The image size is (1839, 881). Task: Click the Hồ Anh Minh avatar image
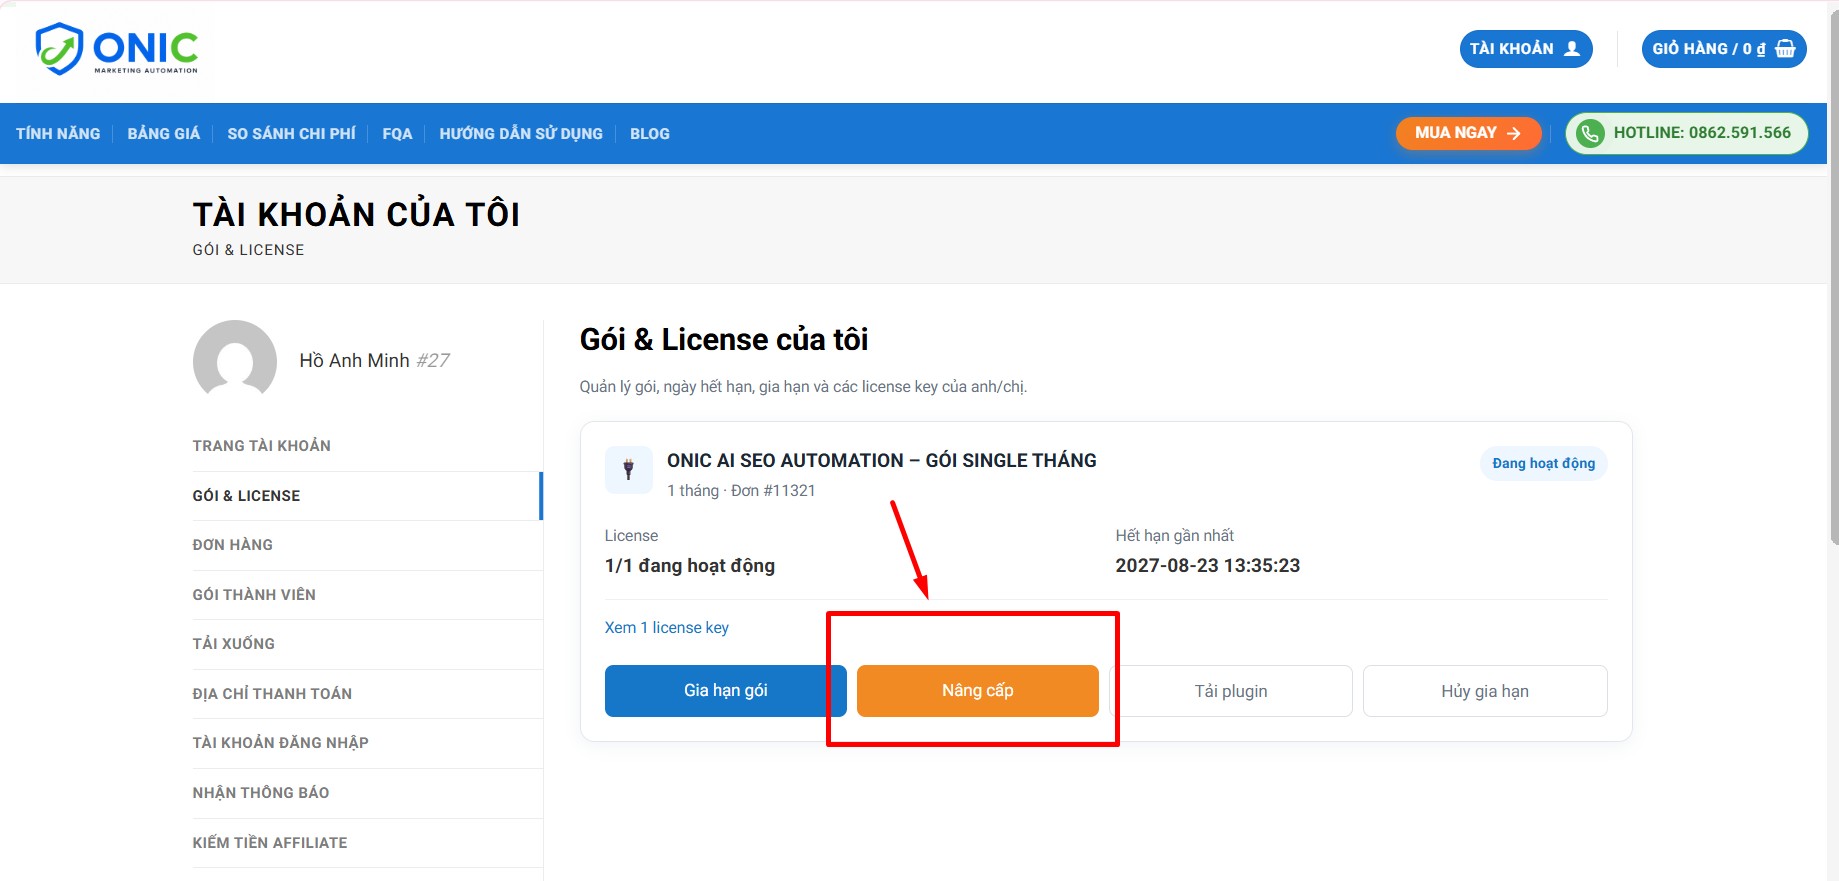coord(235,361)
